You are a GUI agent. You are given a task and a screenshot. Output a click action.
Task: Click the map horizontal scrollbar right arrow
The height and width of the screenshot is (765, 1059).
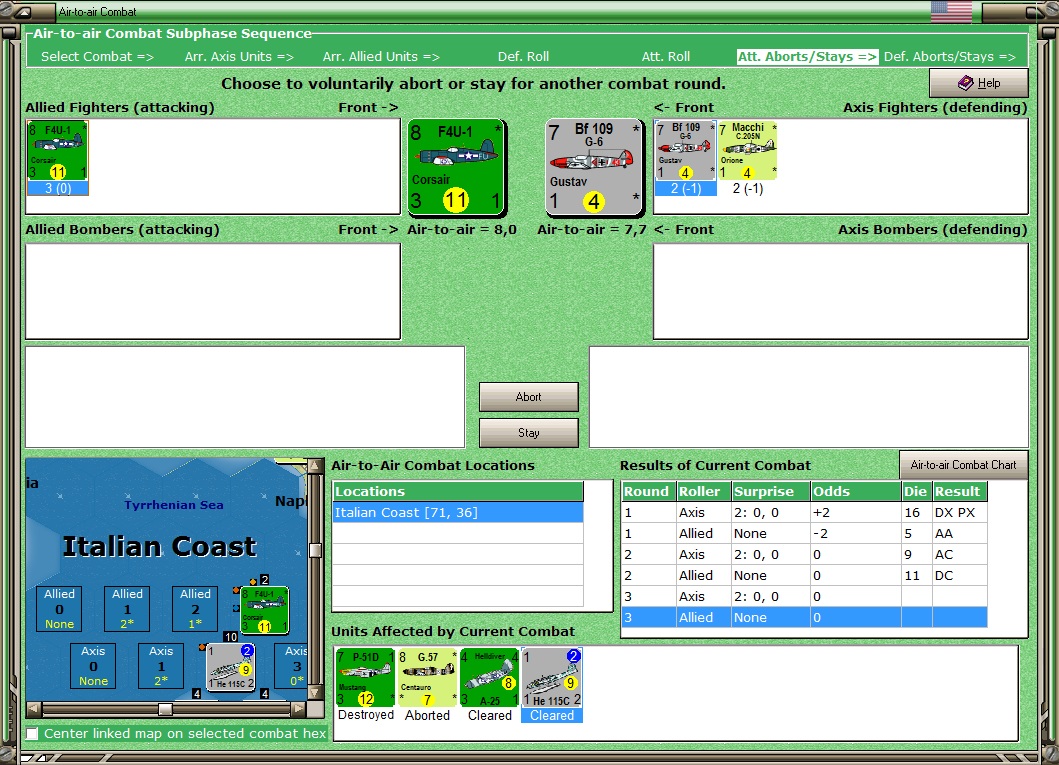[x=299, y=709]
